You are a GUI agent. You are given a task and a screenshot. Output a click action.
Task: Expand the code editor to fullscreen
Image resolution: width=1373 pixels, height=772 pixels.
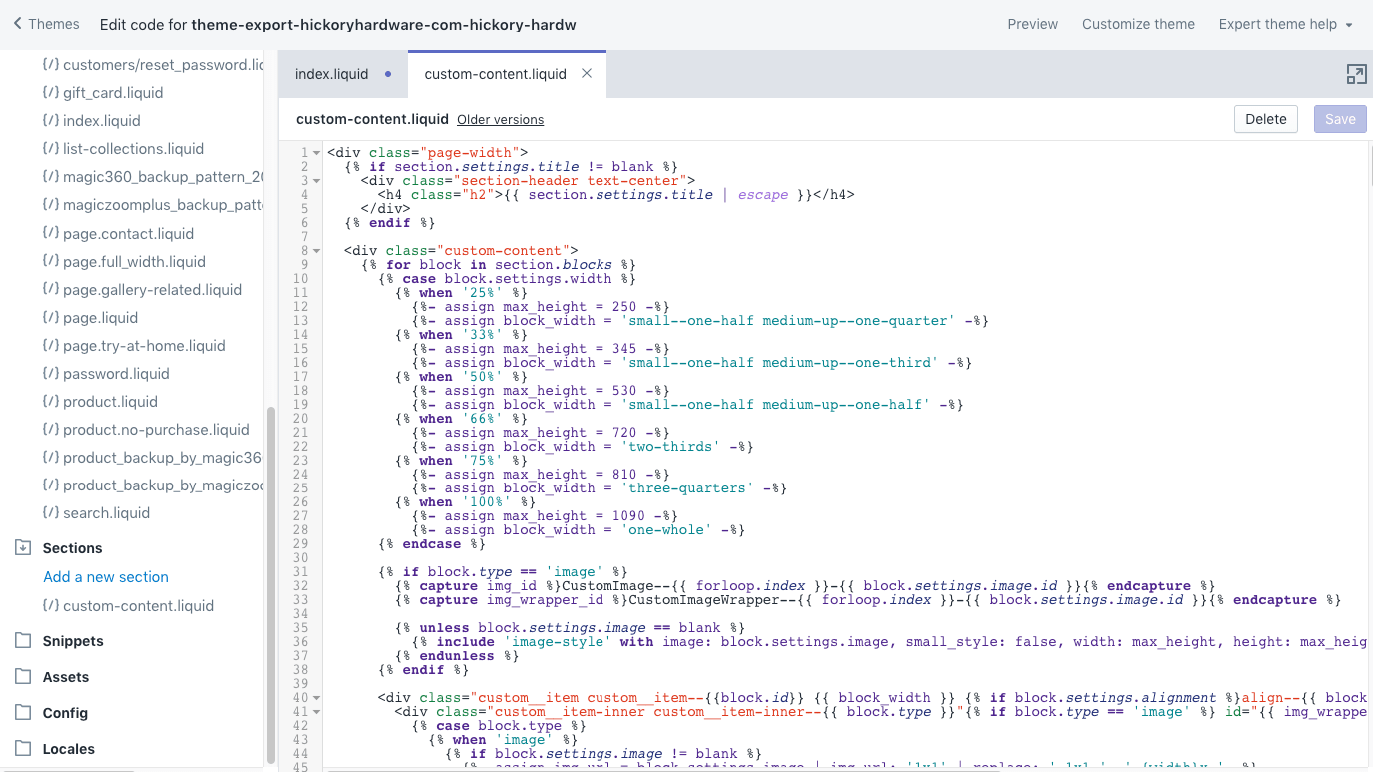click(1356, 74)
